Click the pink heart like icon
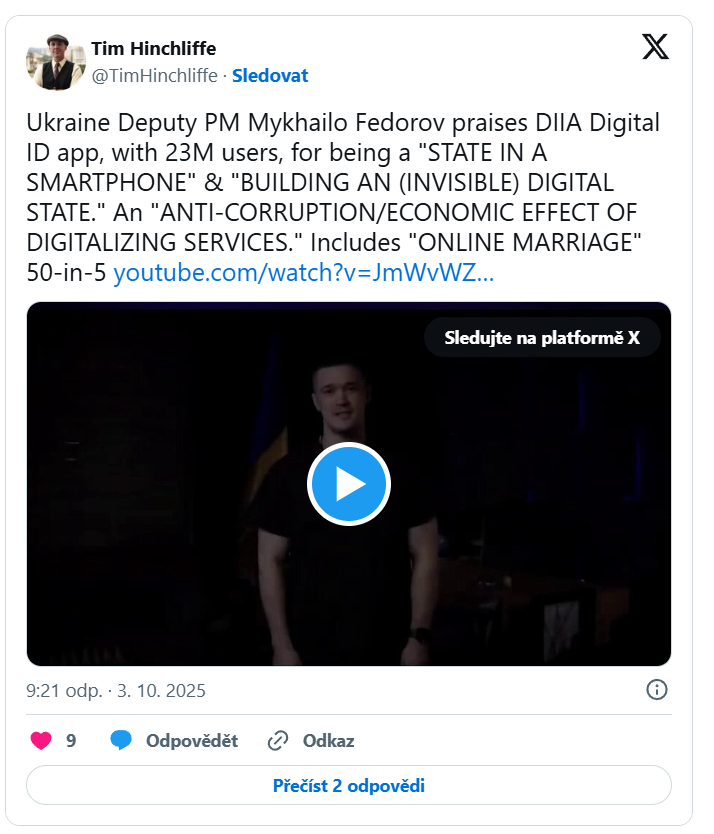 [x=41, y=740]
